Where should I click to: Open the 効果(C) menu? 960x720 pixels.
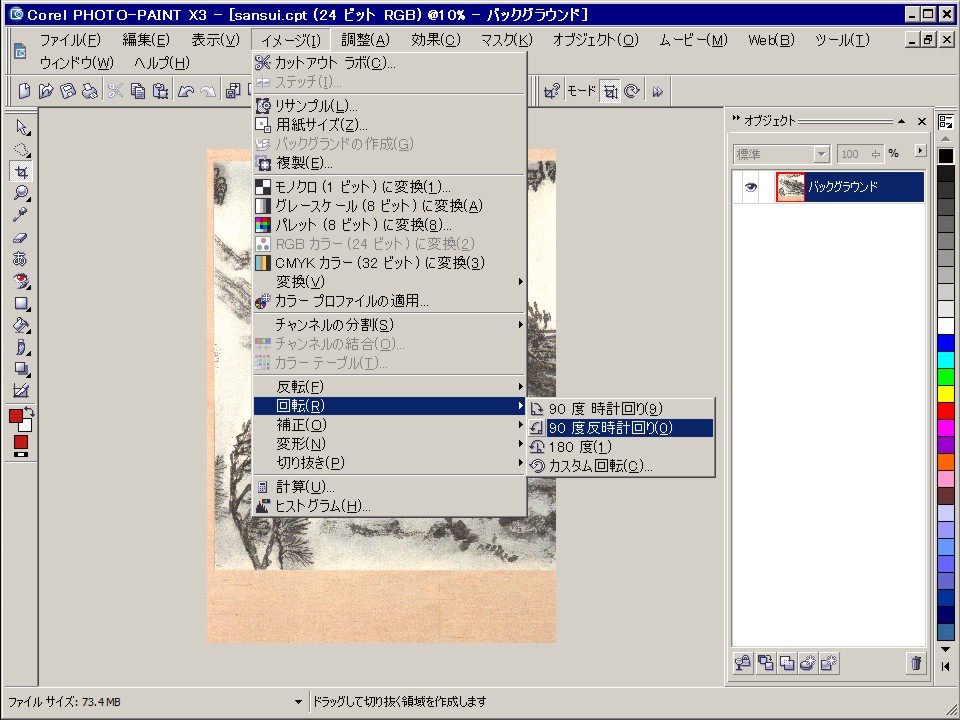click(436, 40)
